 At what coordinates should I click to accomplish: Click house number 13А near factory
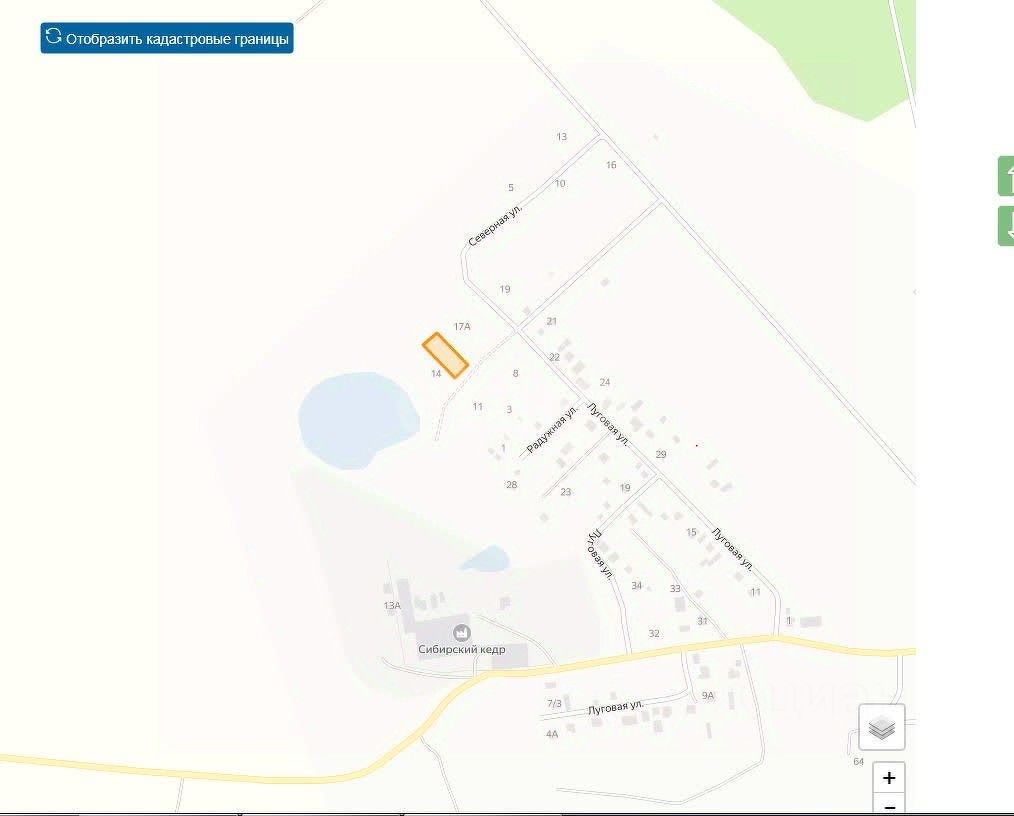pos(392,606)
